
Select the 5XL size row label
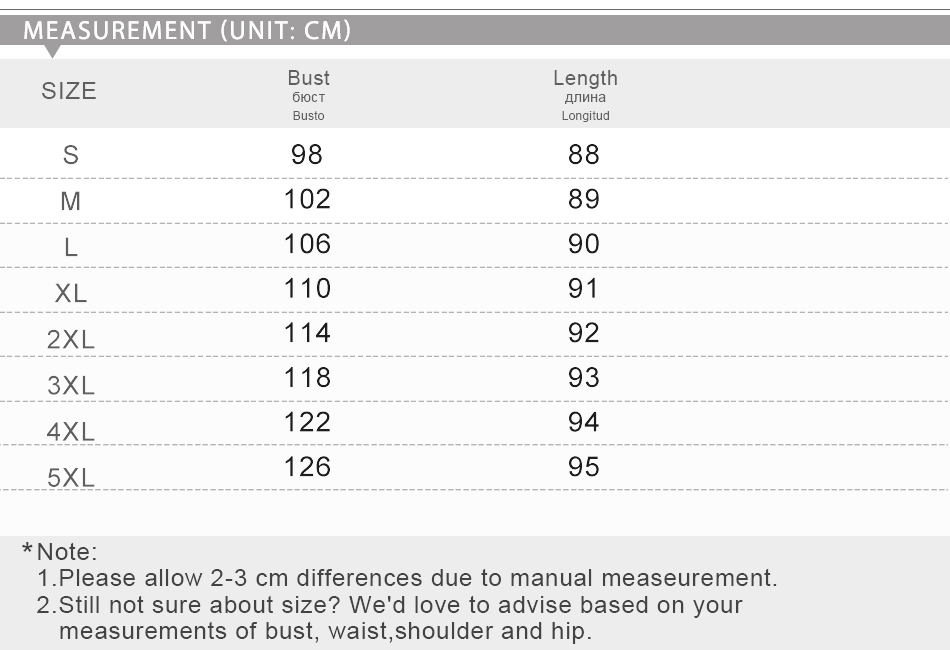[x=71, y=478]
